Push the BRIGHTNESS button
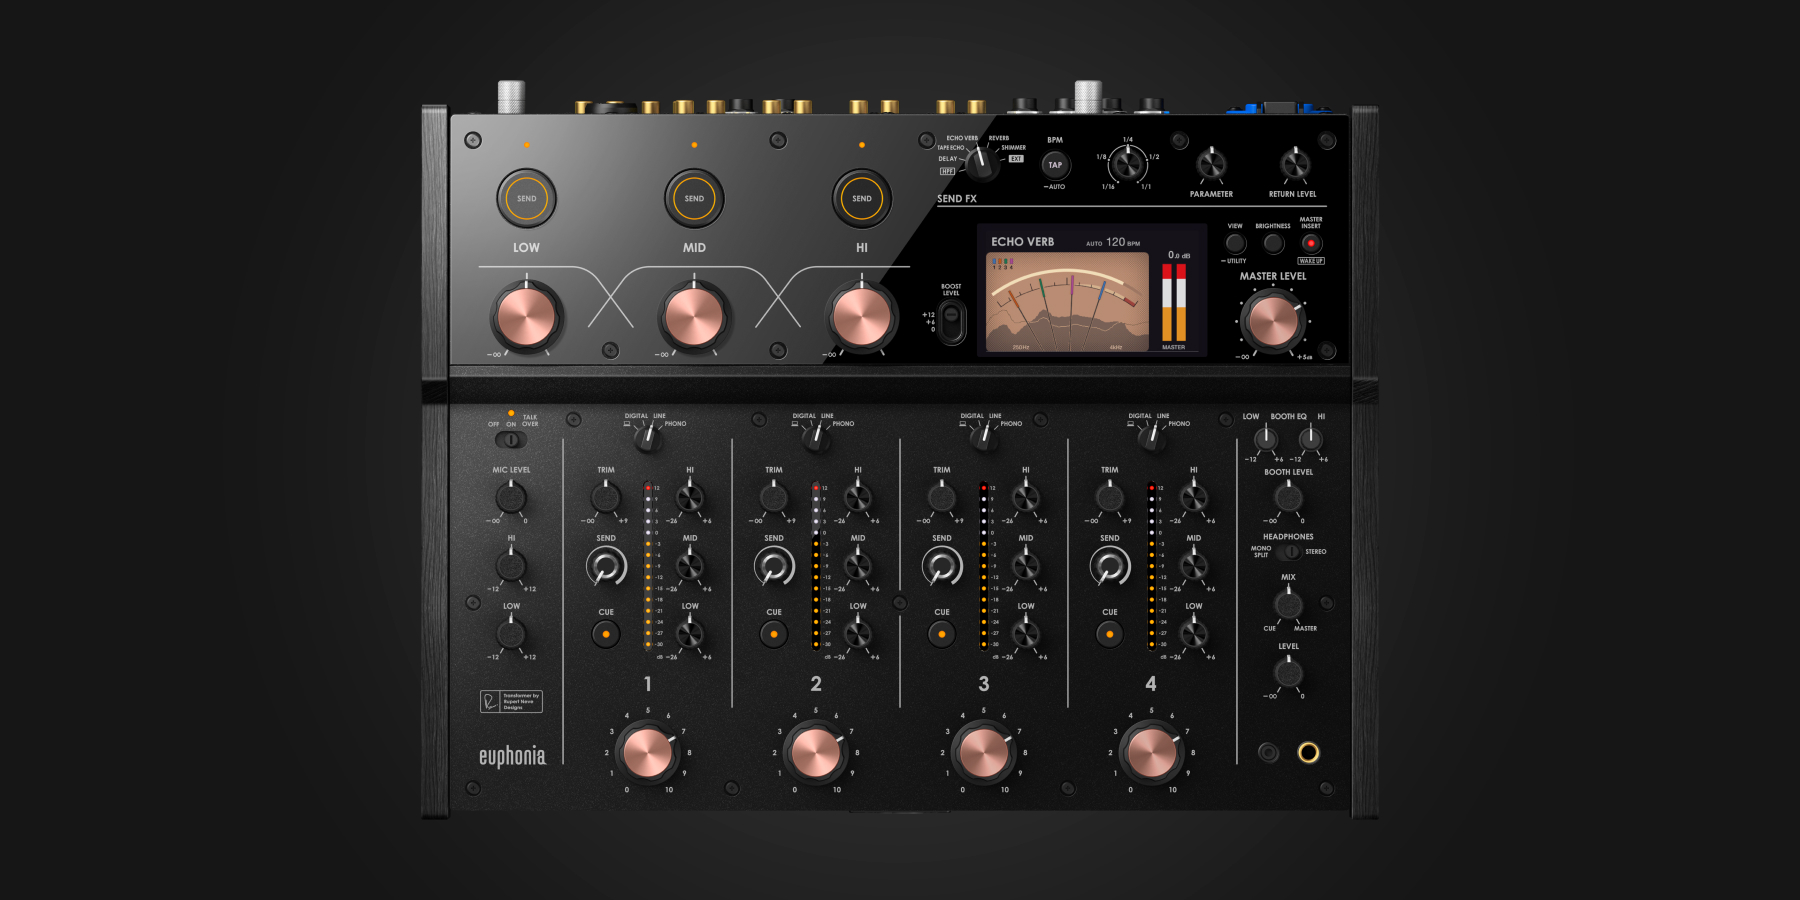This screenshot has height=900, width=1800. (1273, 243)
